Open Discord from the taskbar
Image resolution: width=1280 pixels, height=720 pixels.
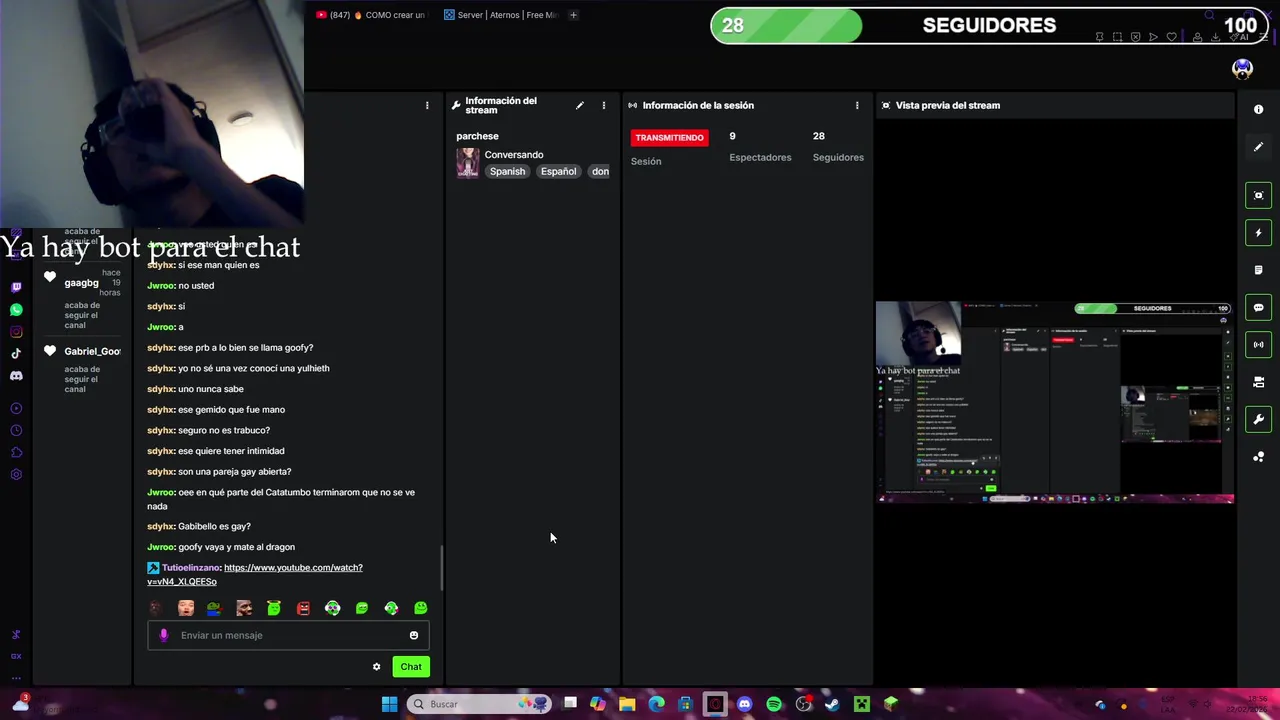pyautogui.click(x=744, y=704)
